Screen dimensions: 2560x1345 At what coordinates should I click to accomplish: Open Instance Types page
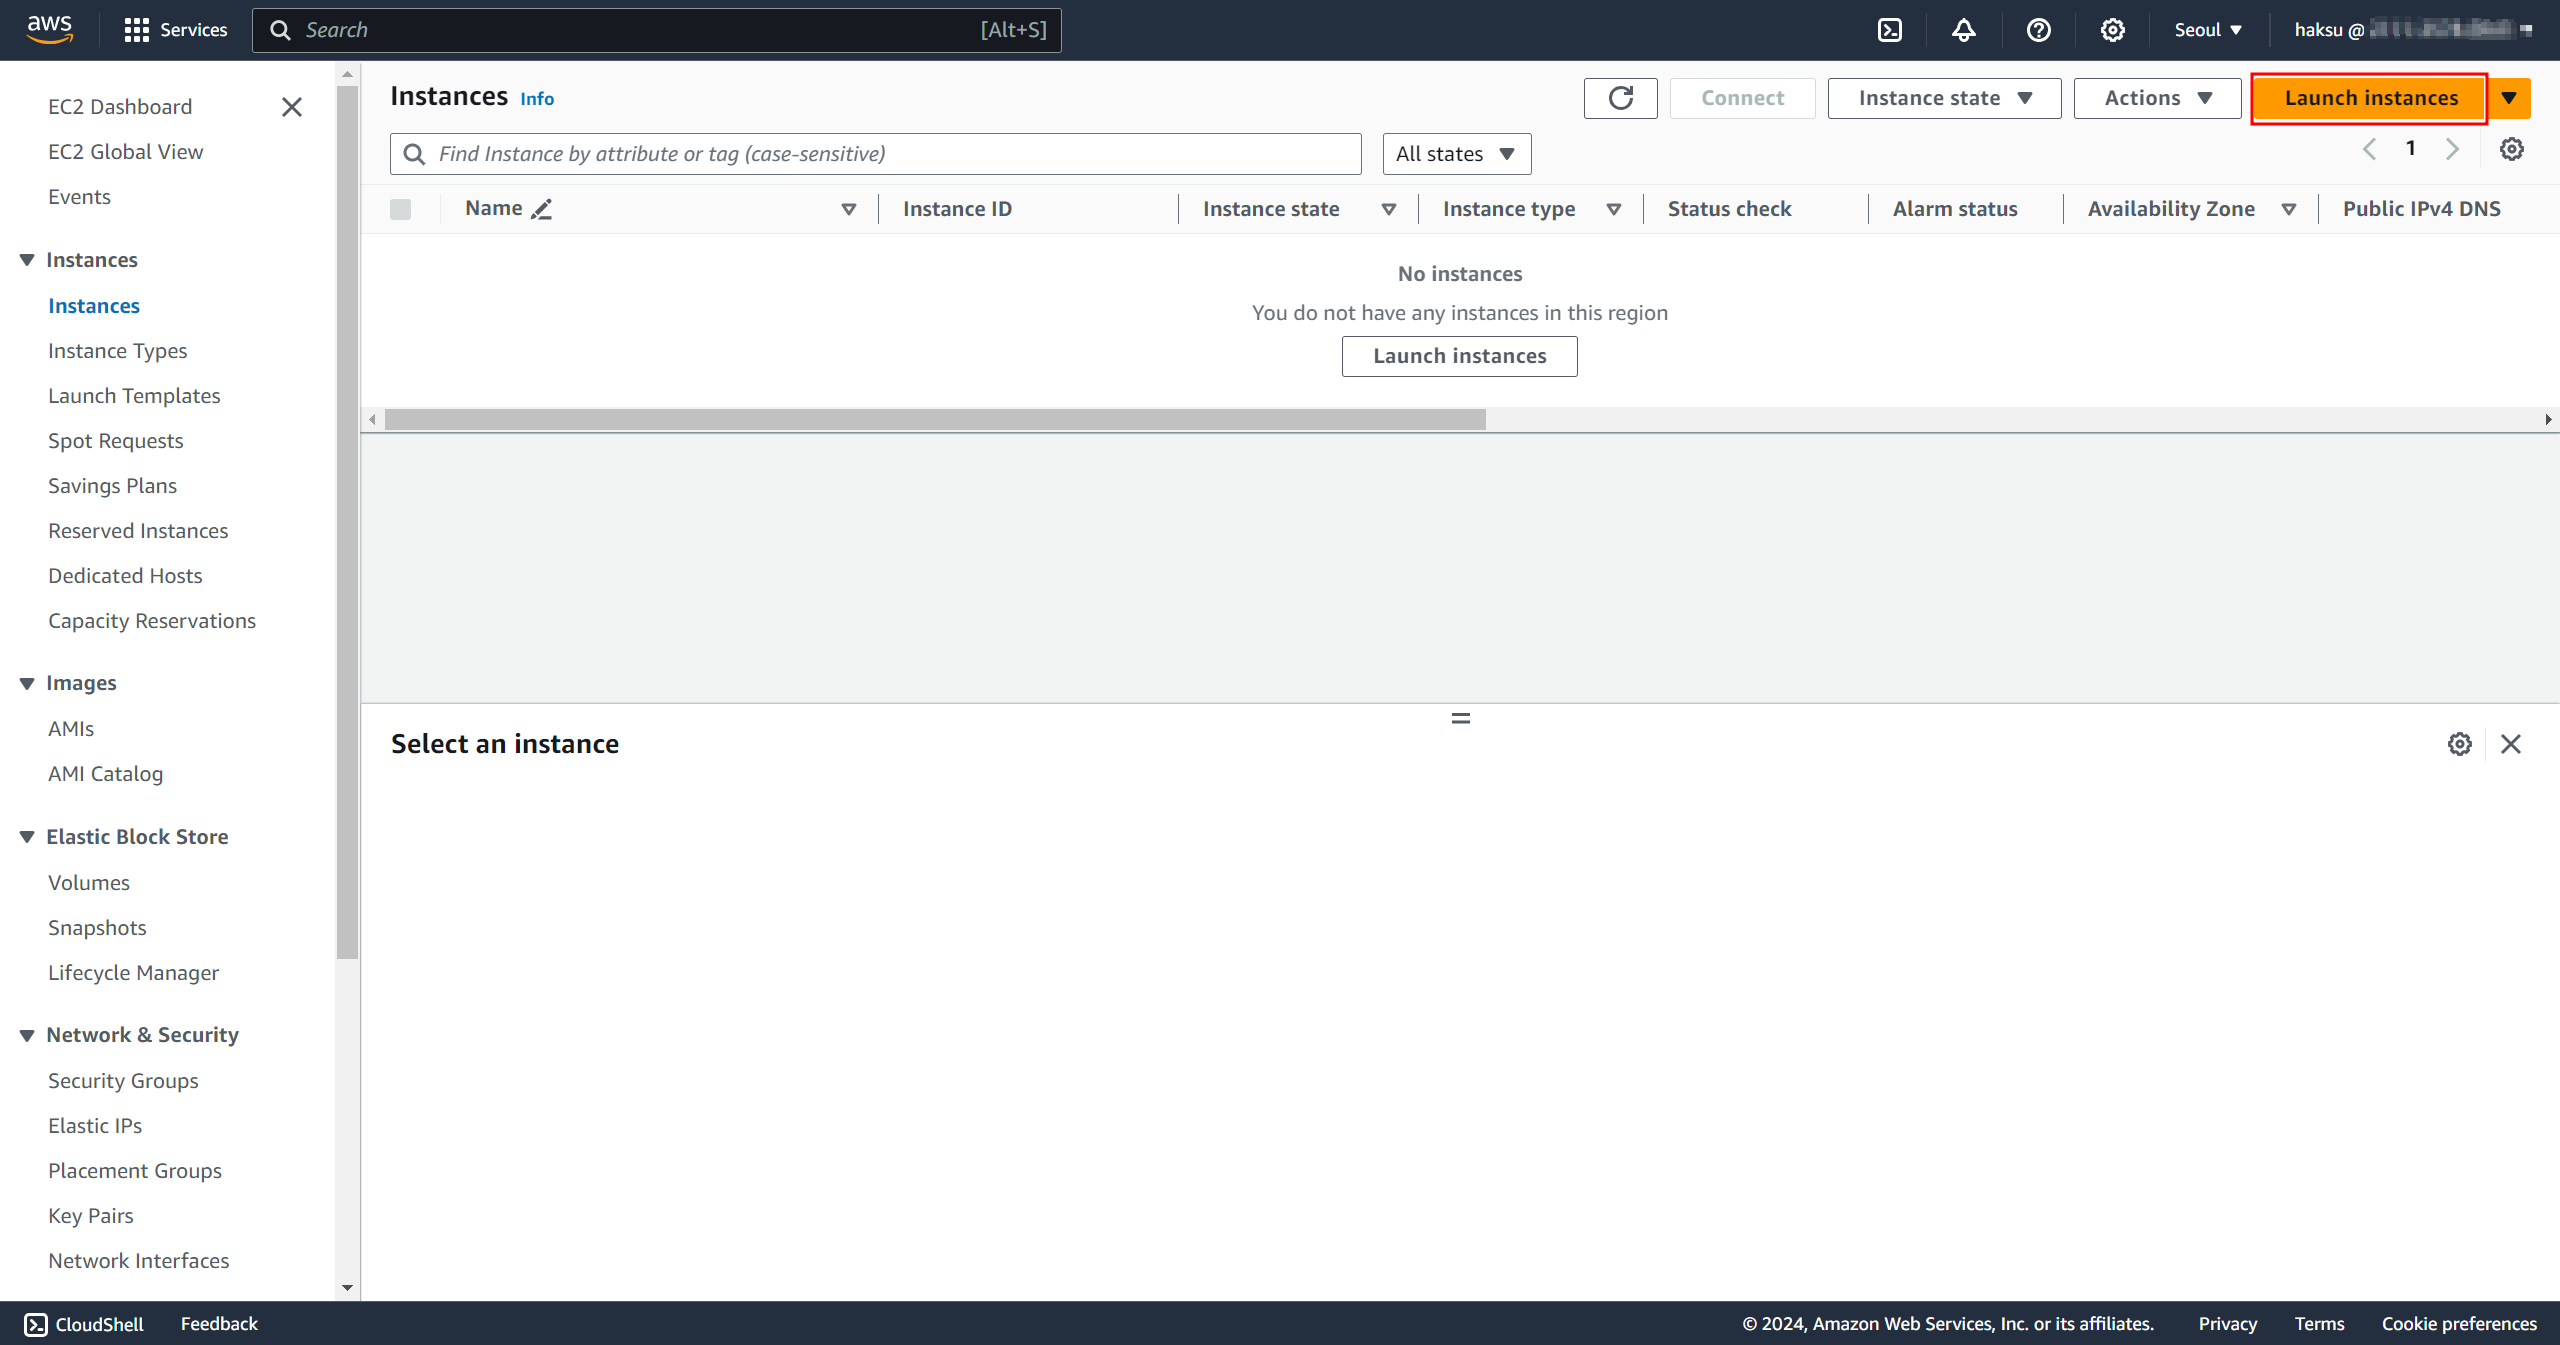(x=117, y=351)
